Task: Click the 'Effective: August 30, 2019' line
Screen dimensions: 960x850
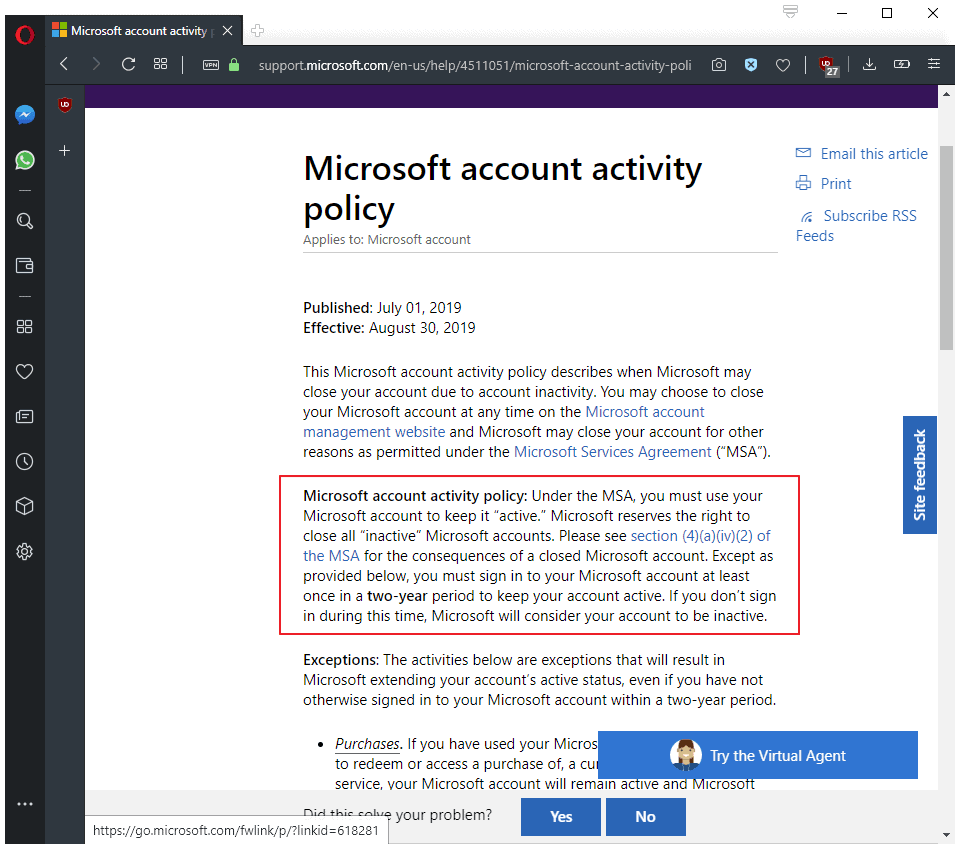Action: pyautogui.click(x=389, y=328)
